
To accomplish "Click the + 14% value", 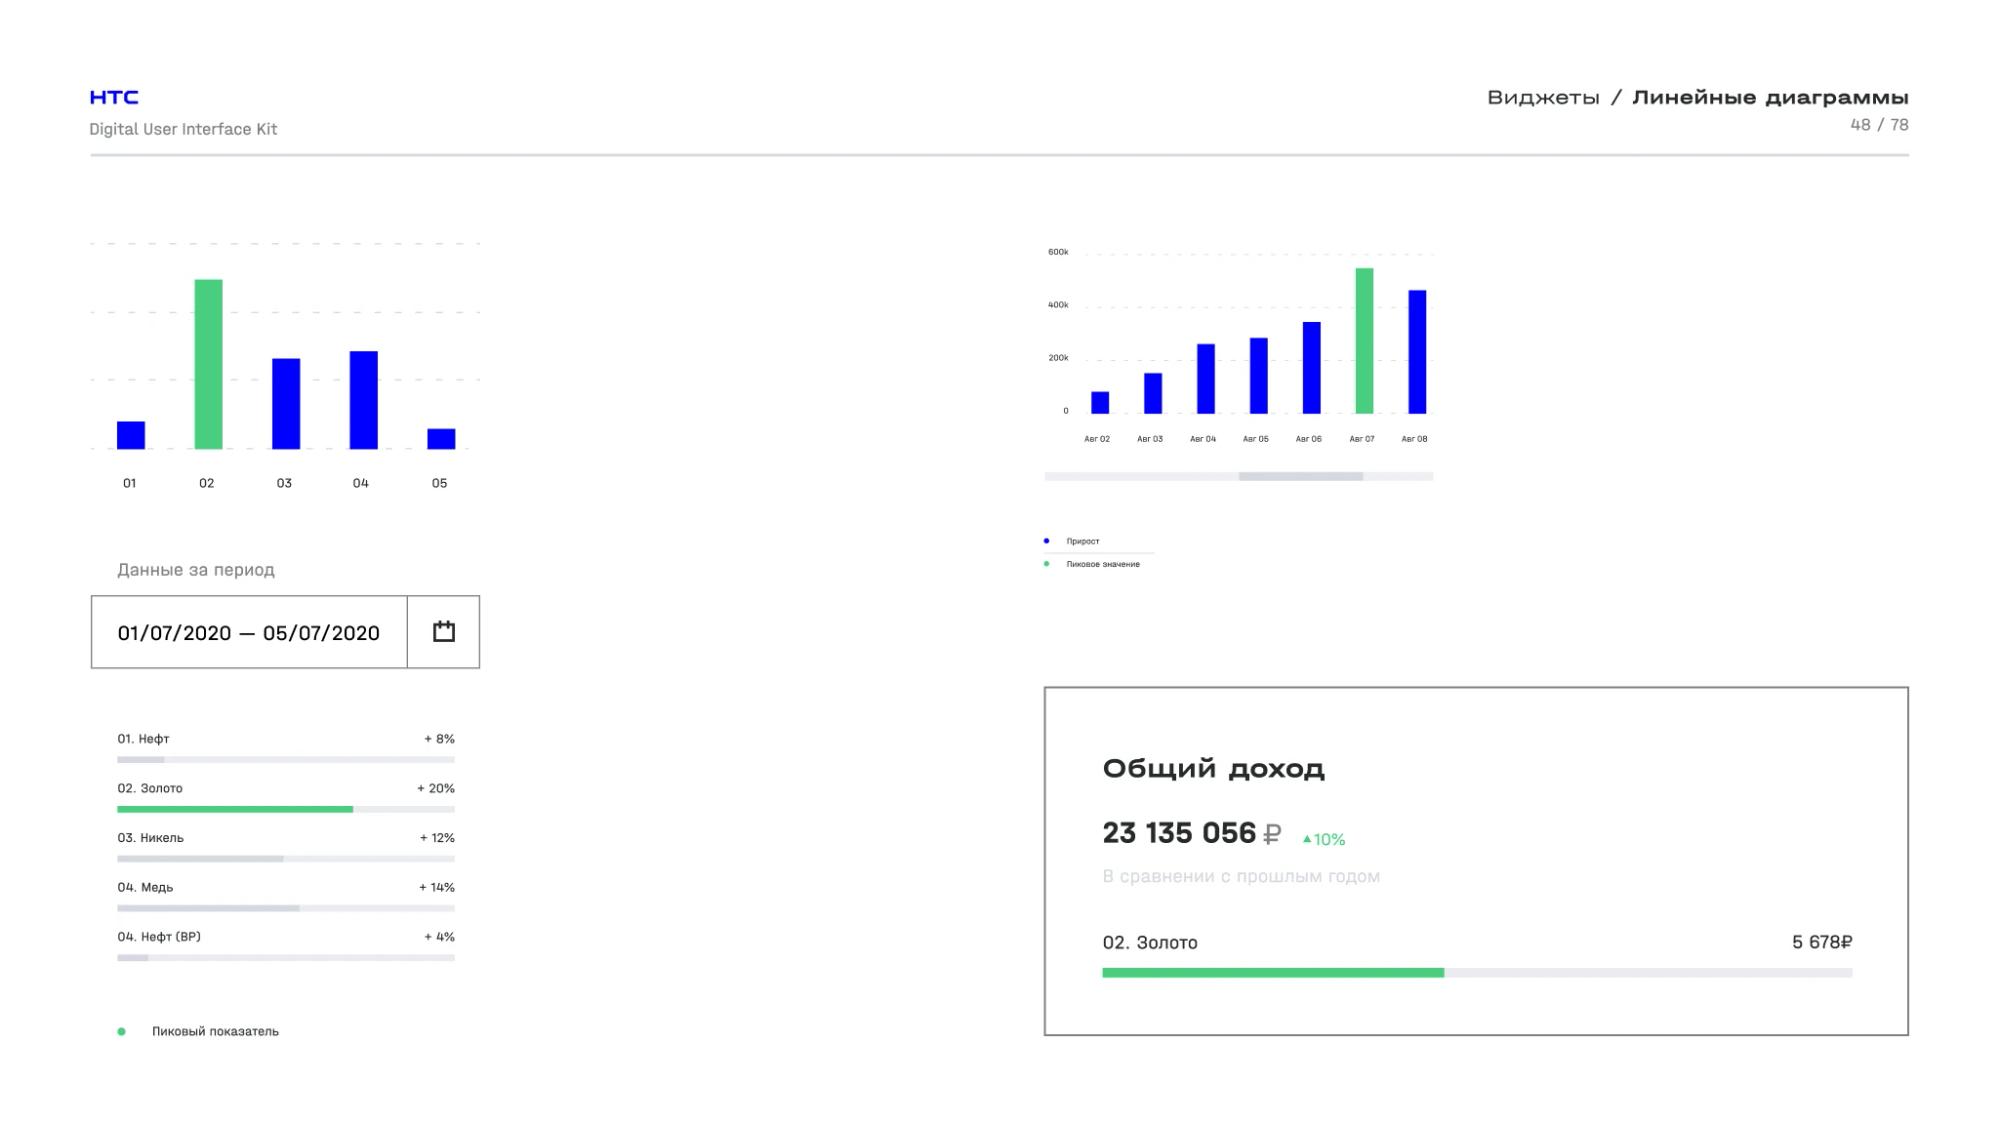I will tap(437, 887).
